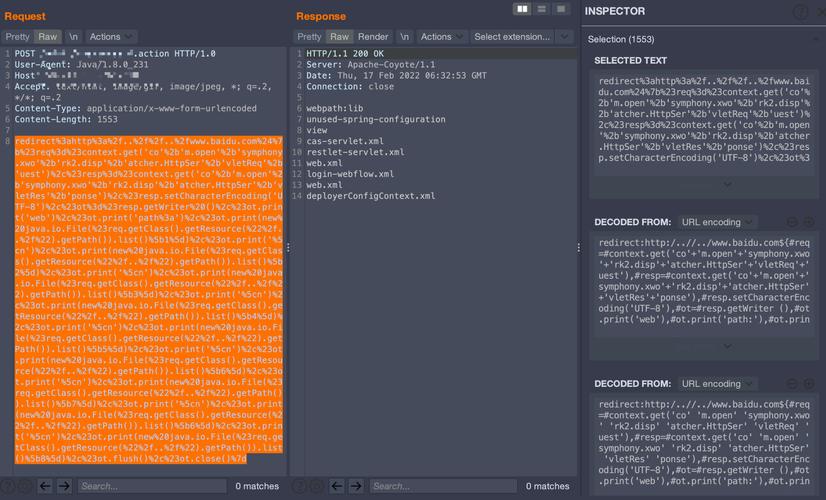Click inside Selected Text box

[704, 120]
